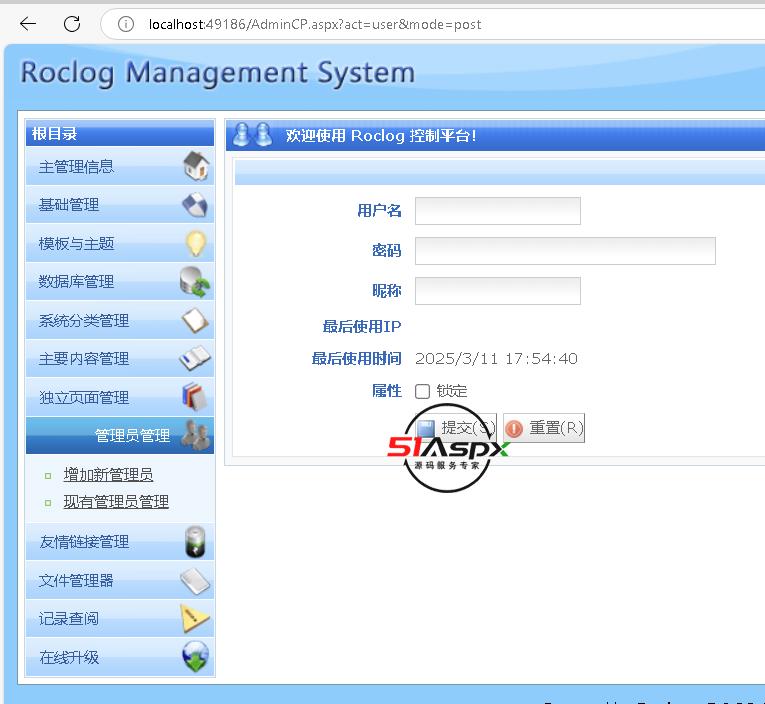This screenshot has height=704, width=765.
Task: Expand the 系统分类管理 menu section
Action: (120, 320)
